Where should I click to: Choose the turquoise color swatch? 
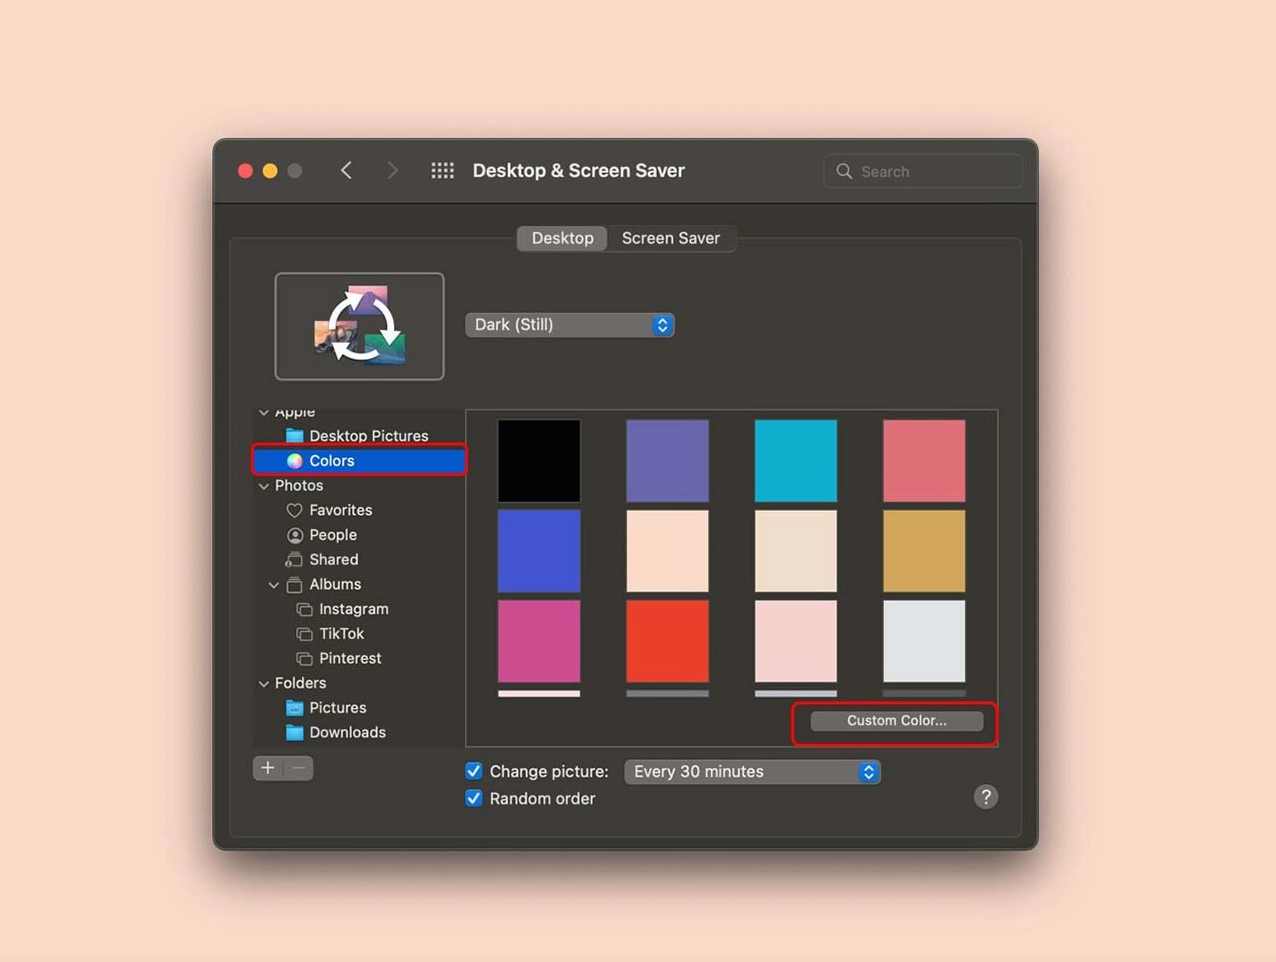tap(795, 460)
